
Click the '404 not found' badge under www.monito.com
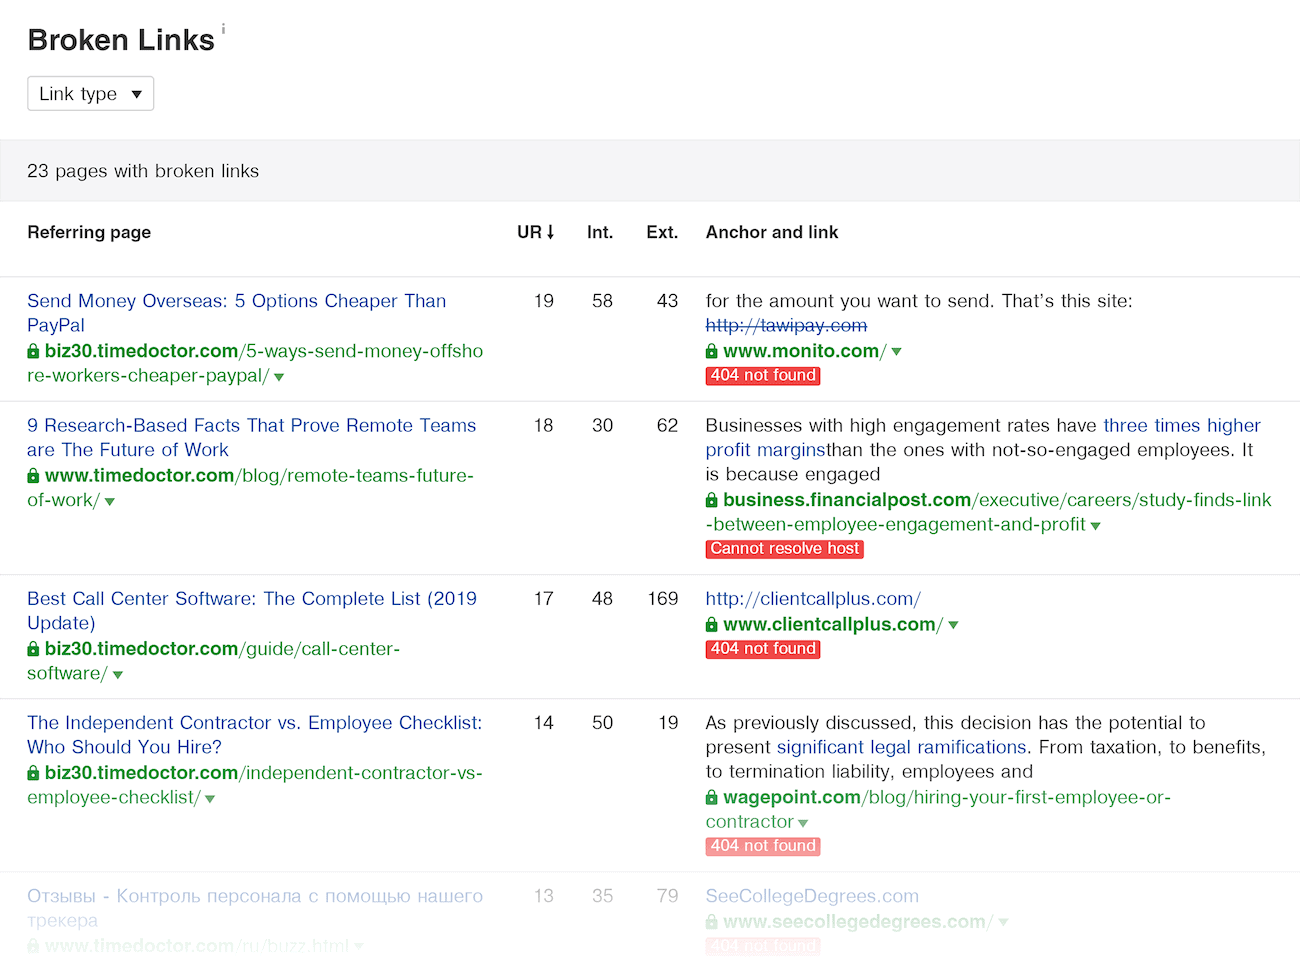(763, 376)
